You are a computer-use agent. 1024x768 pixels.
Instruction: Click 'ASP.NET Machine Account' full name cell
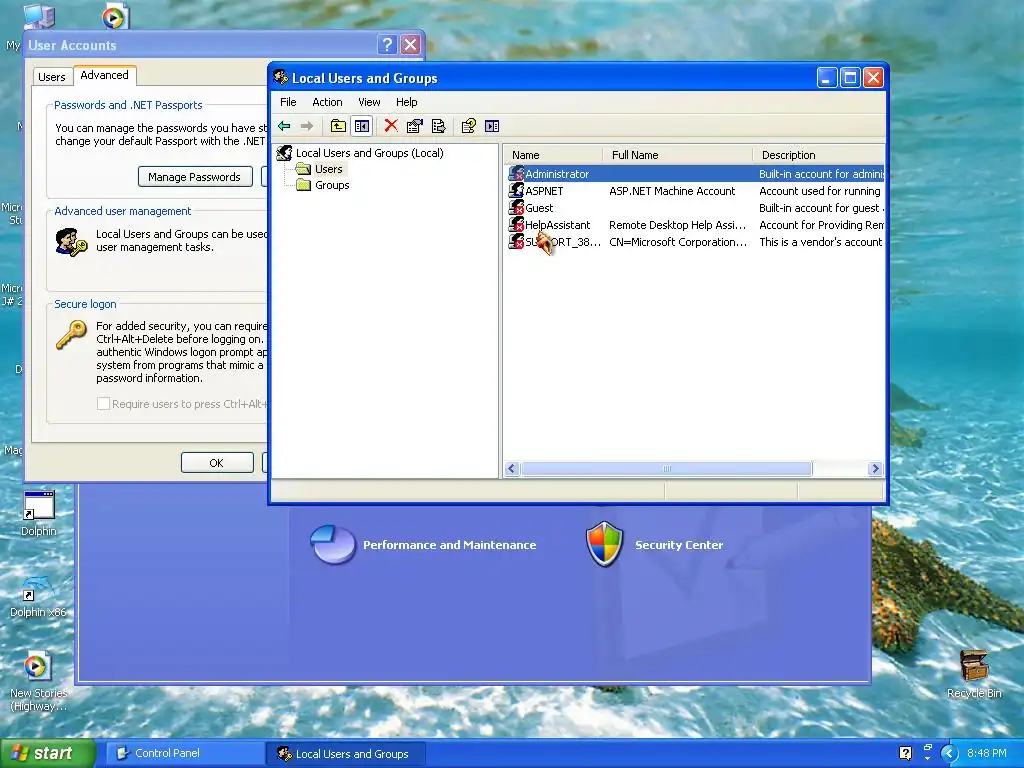[672, 191]
